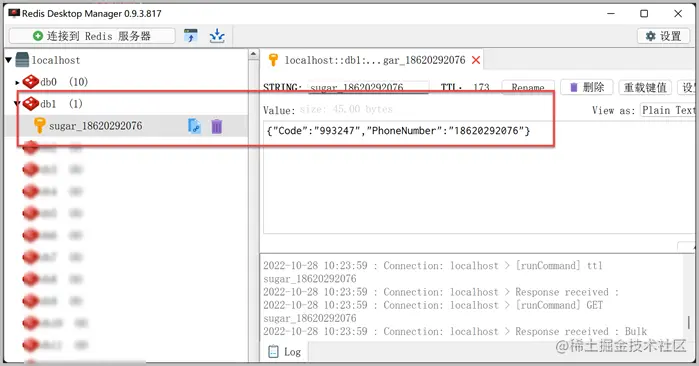
Task: Collapse the localhost server node
Action: pyautogui.click(x=8, y=60)
